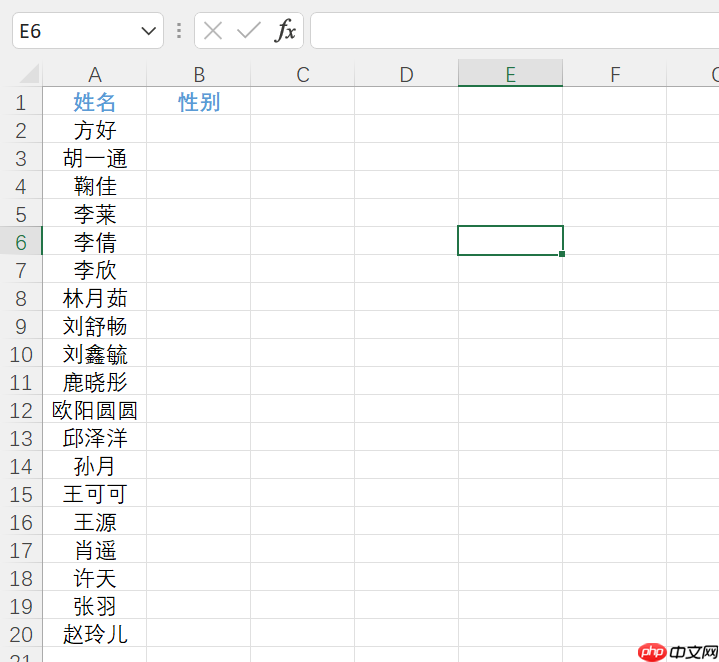Select row 11 header
The height and width of the screenshot is (662, 719).
coord(21,382)
